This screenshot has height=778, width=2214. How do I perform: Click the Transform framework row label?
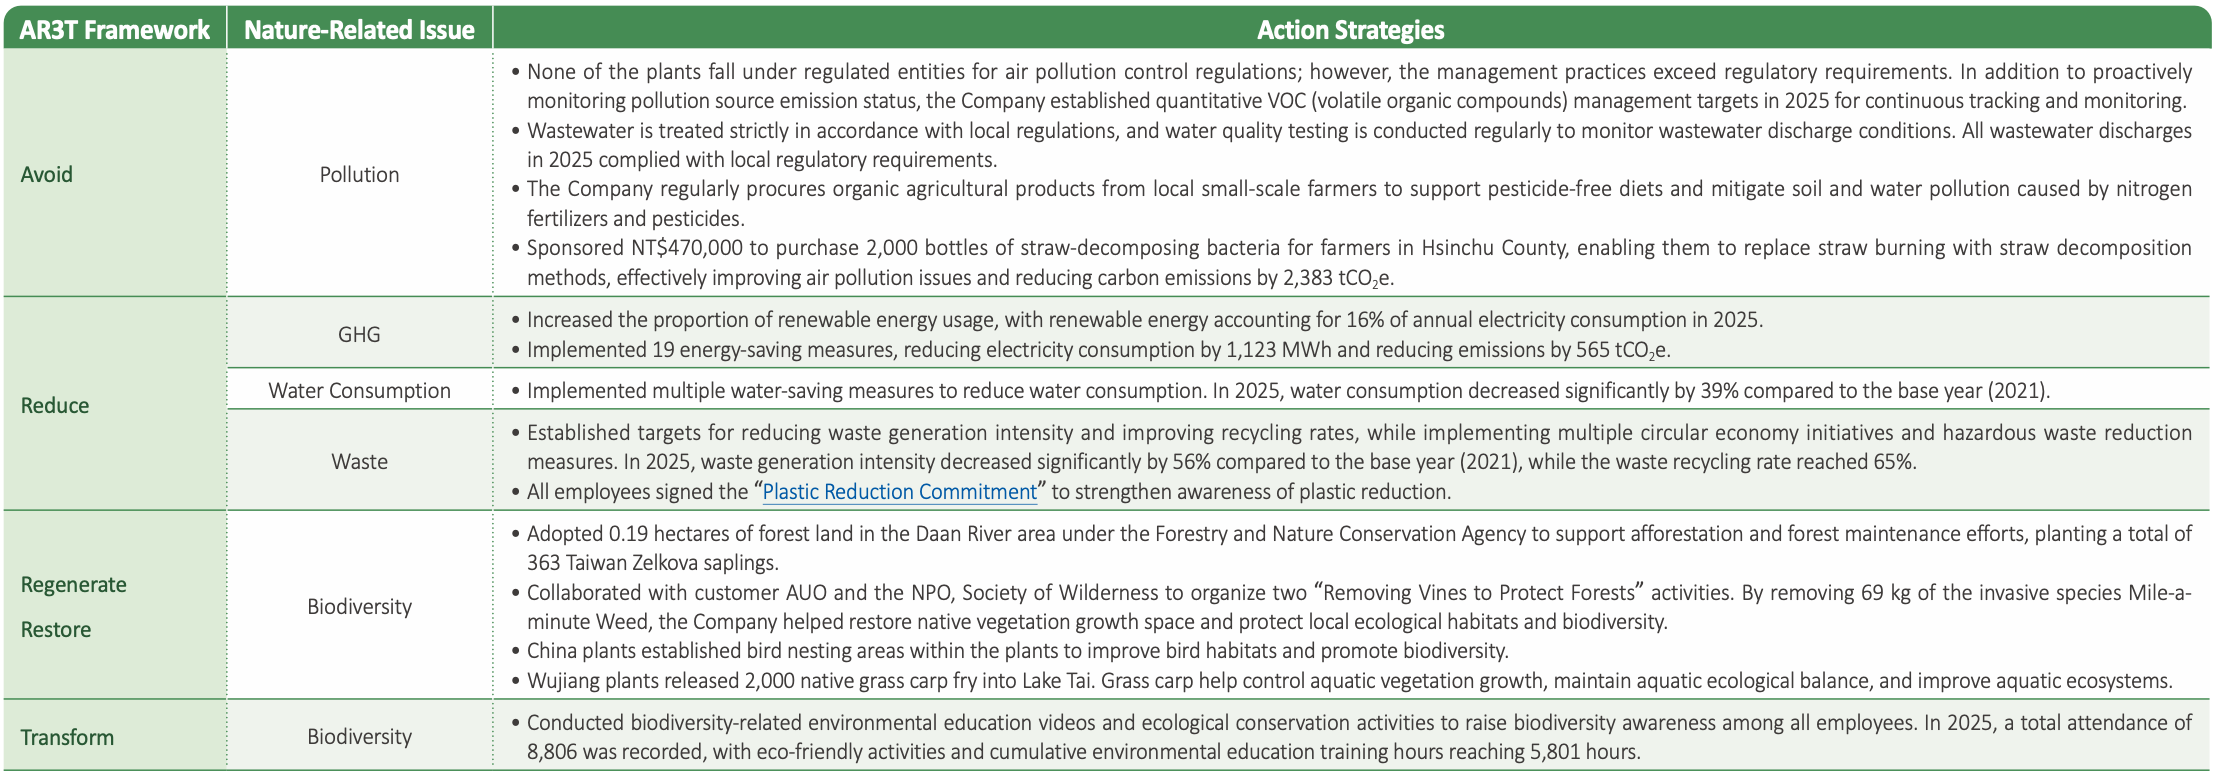67,737
